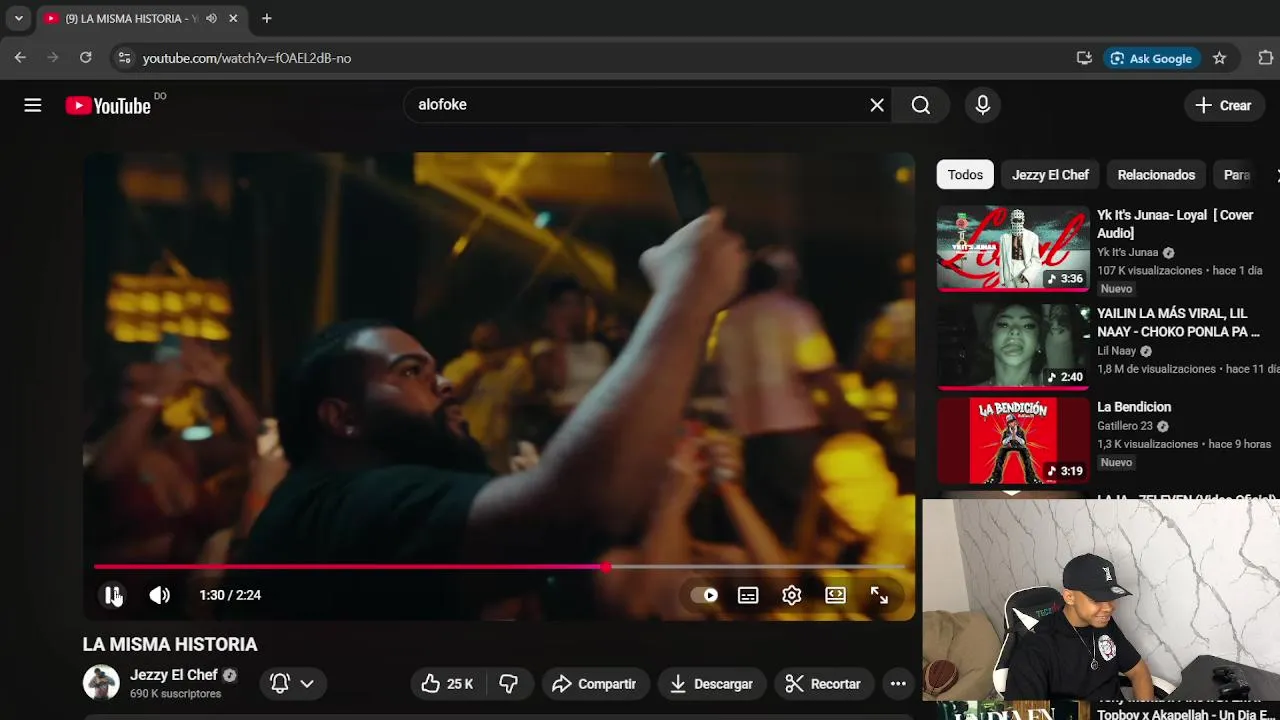The height and width of the screenshot is (720, 1280).
Task: Click the 690 K suscriptores text
Action: pyautogui.click(x=176, y=694)
